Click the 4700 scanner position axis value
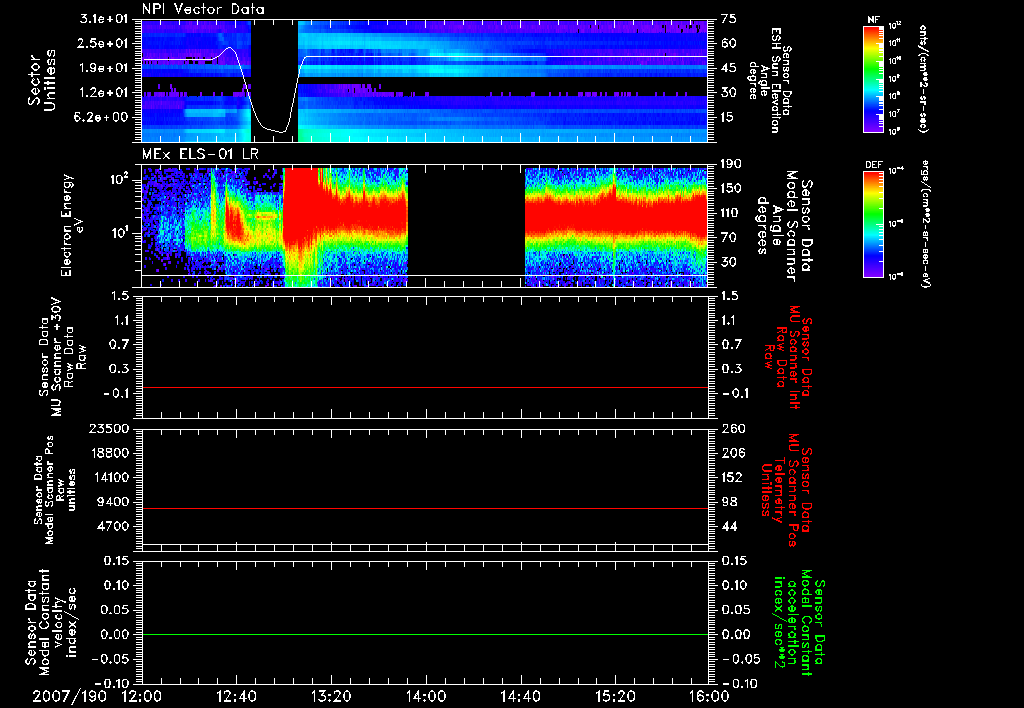Viewport: 1024px width, 708px height. [x=112, y=526]
